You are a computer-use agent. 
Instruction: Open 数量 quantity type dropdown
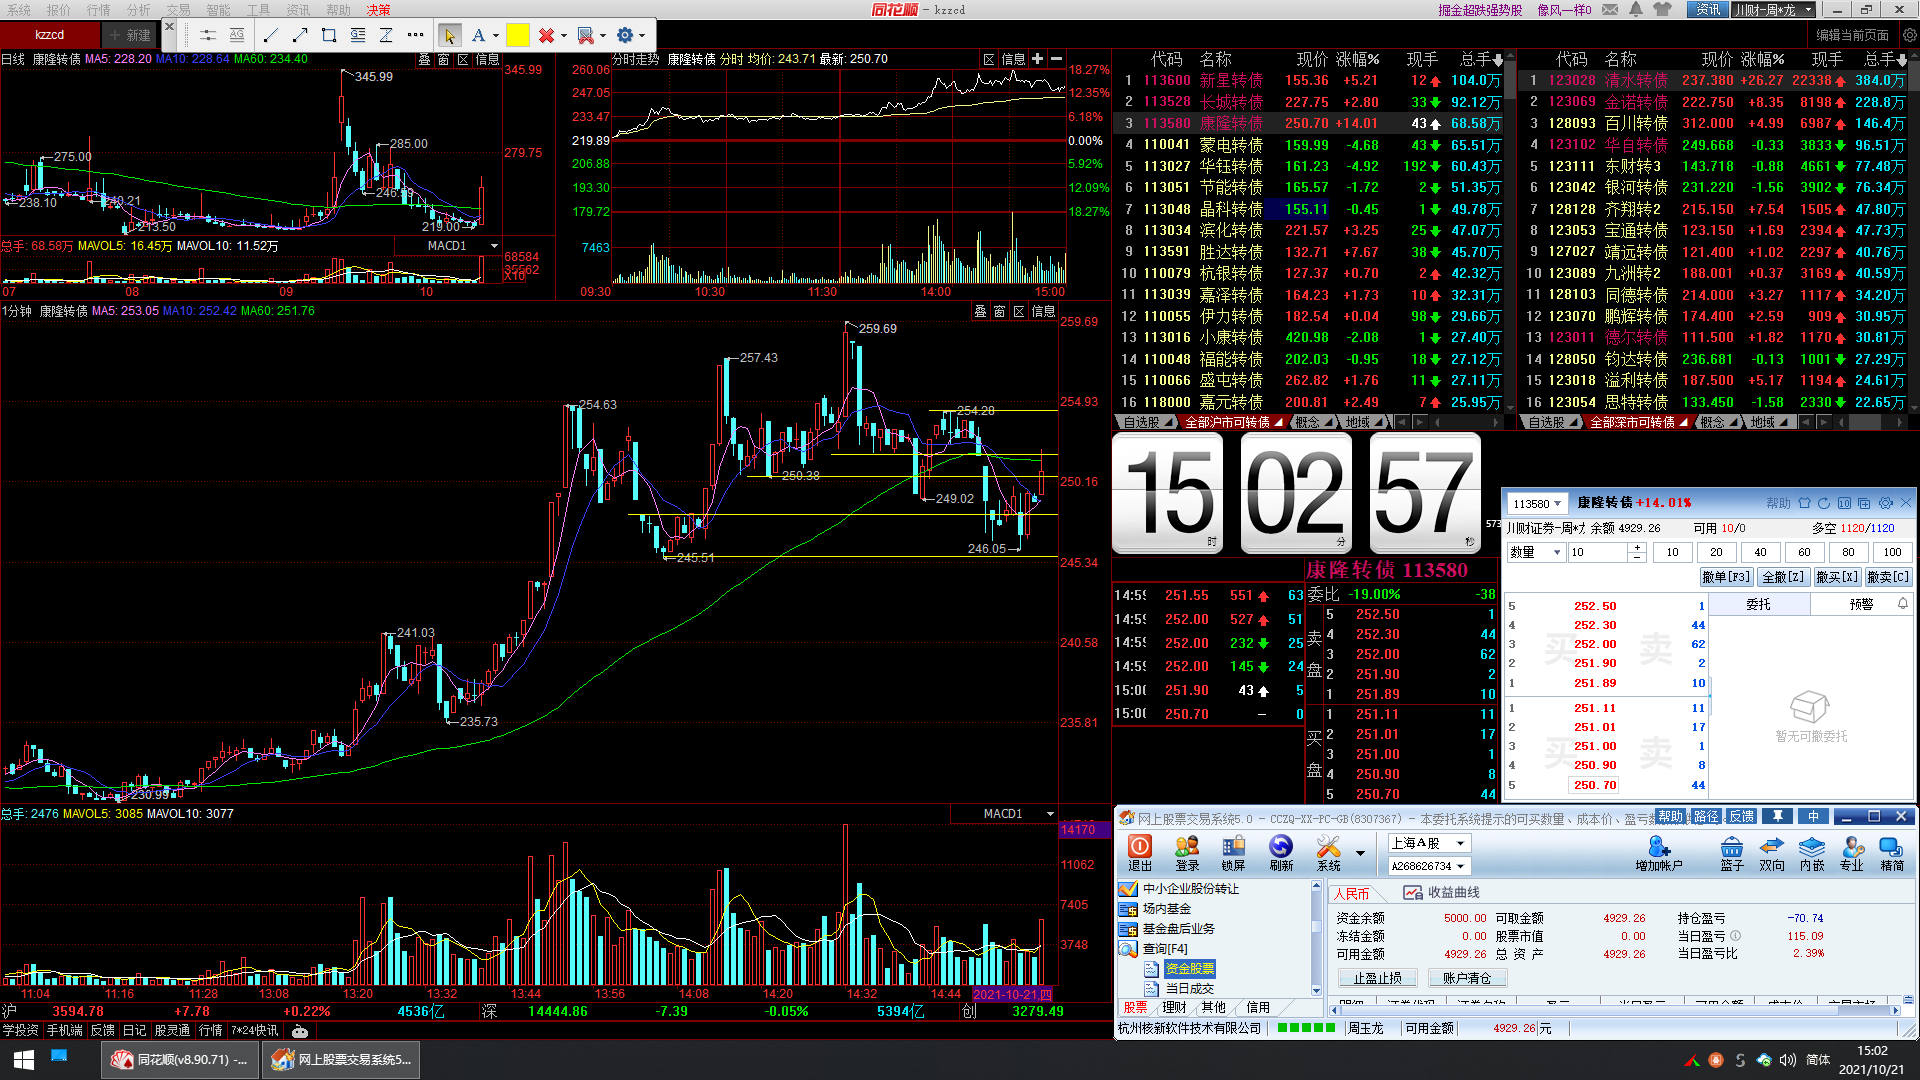[x=1536, y=552]
